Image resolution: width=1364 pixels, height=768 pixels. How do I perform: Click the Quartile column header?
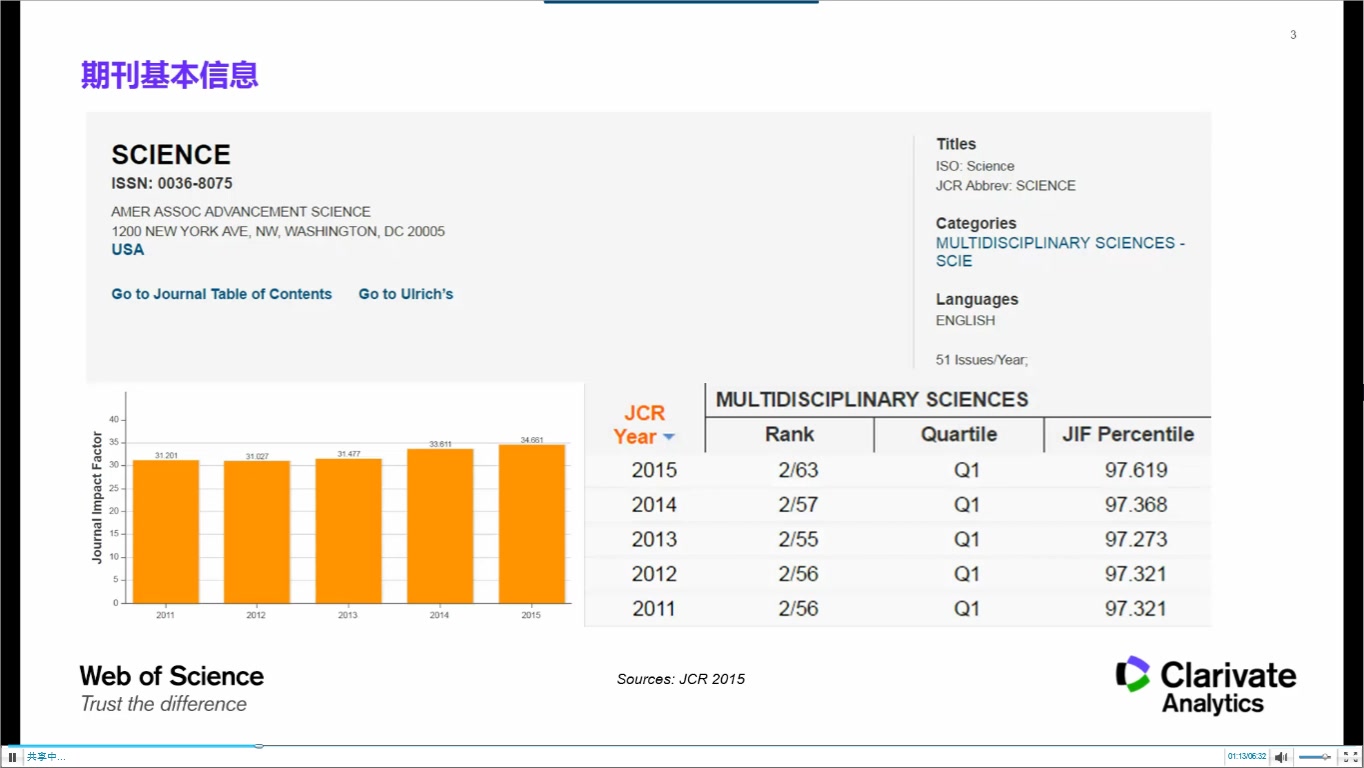[959, 434]
